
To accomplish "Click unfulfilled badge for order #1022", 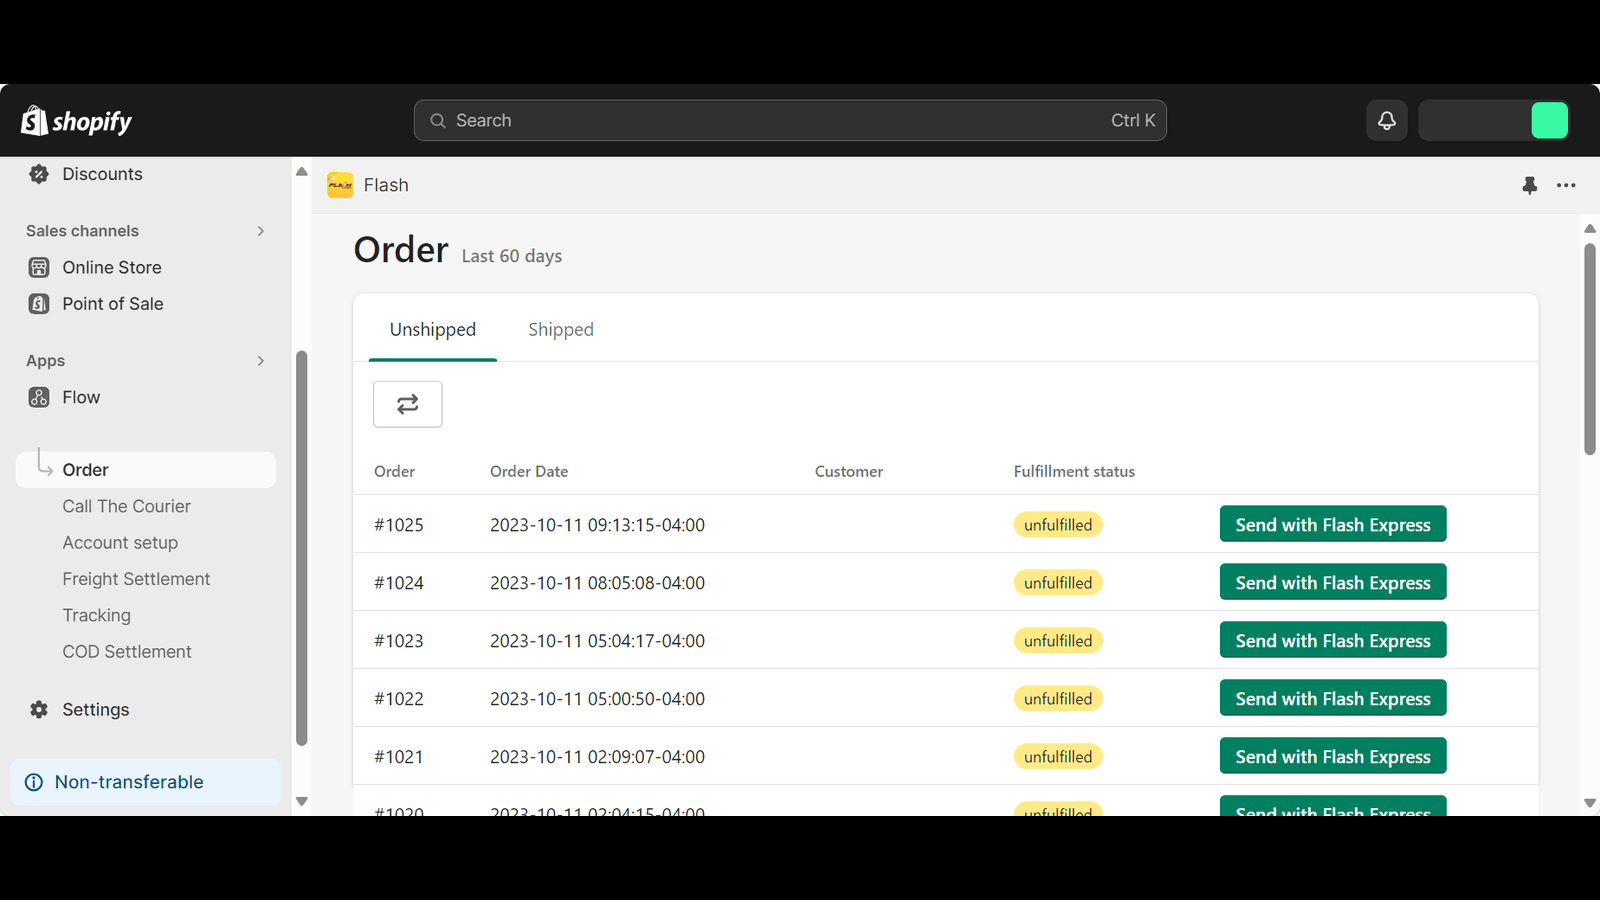I will coord(1058,699).
